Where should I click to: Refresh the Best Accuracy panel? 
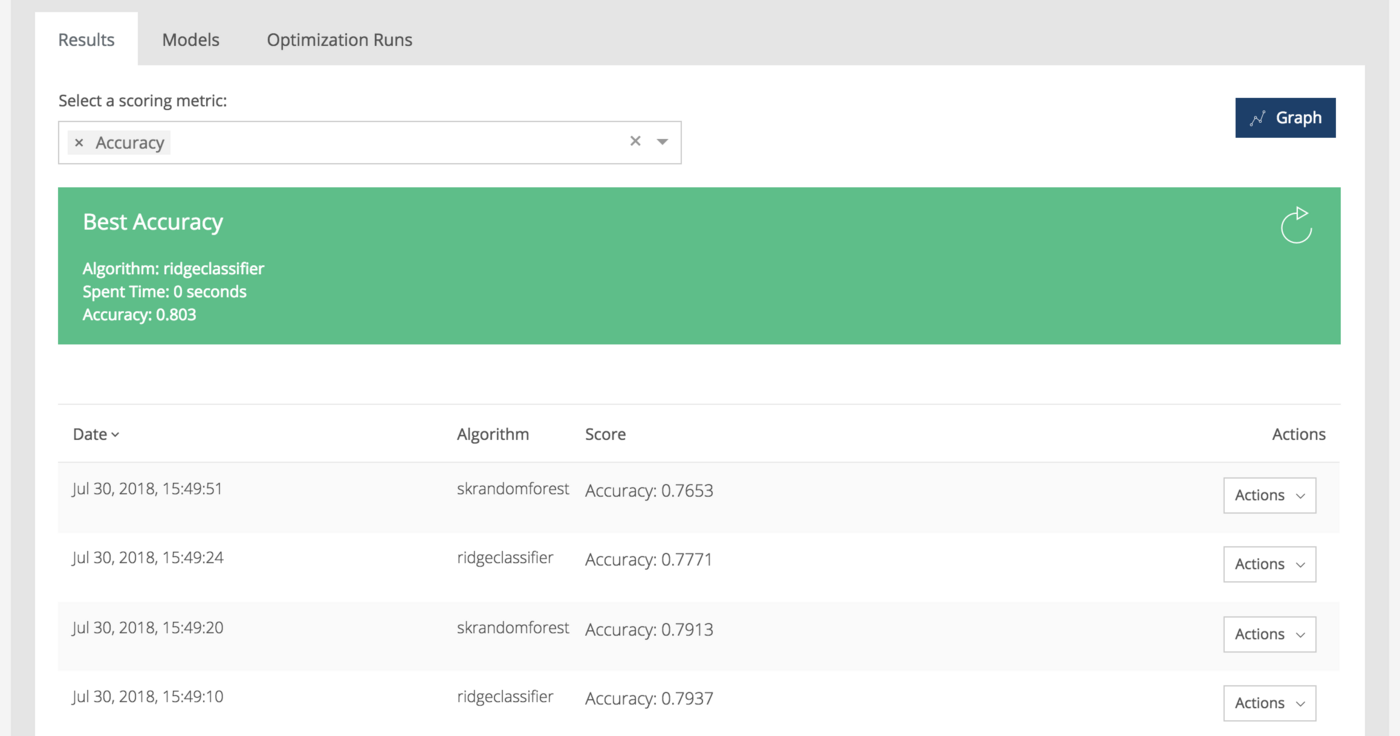[1296, 225]
